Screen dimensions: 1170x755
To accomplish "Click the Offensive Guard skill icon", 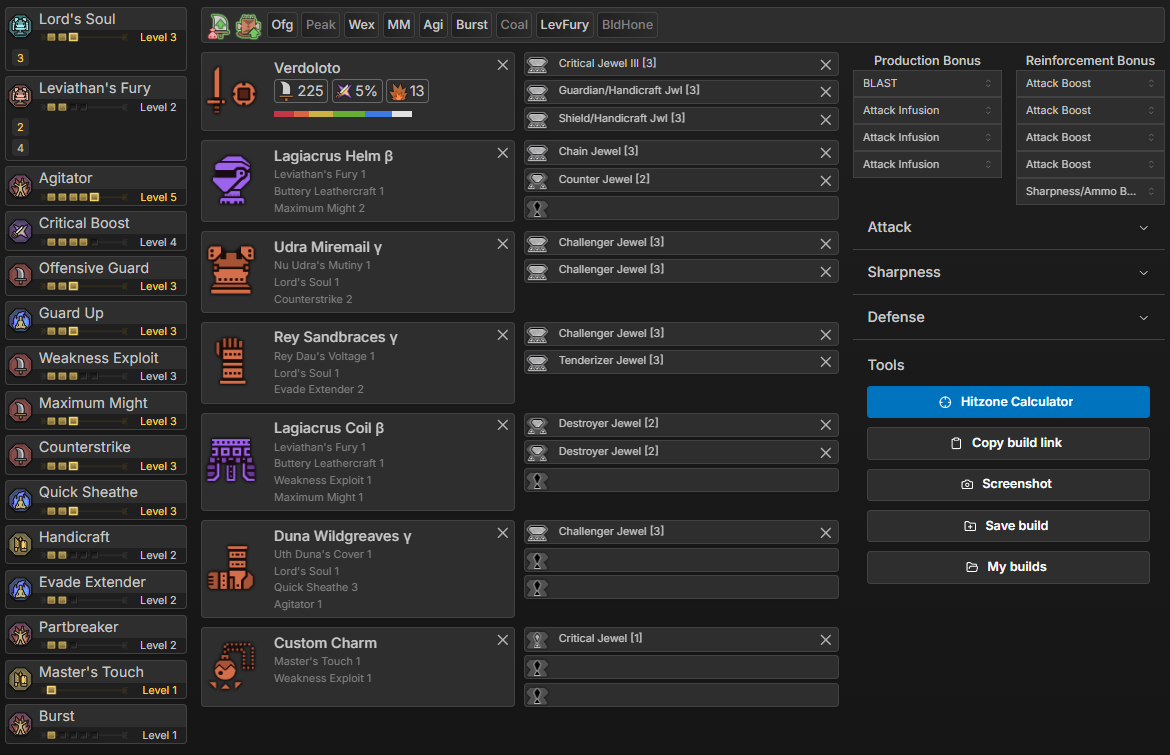I will pyautogui.click(x=20, y=275).
